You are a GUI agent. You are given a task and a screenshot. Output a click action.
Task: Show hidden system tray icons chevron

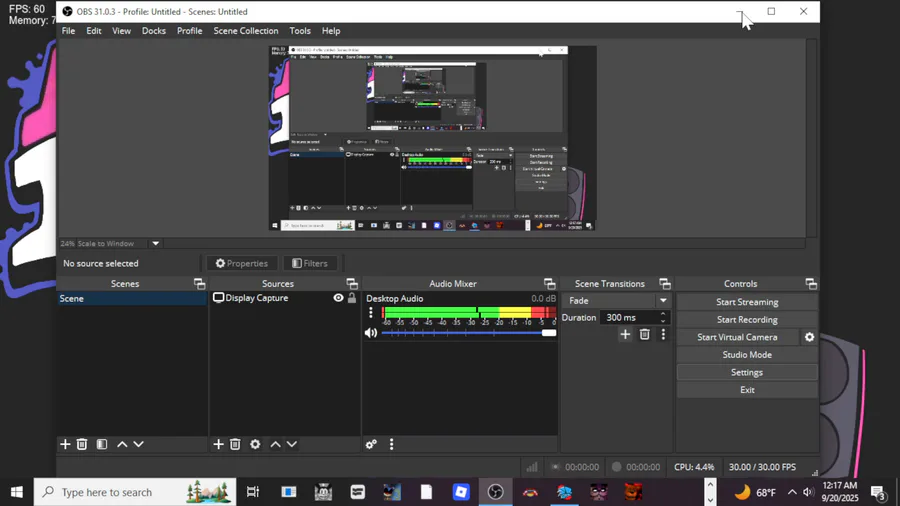tap(792, 492)
